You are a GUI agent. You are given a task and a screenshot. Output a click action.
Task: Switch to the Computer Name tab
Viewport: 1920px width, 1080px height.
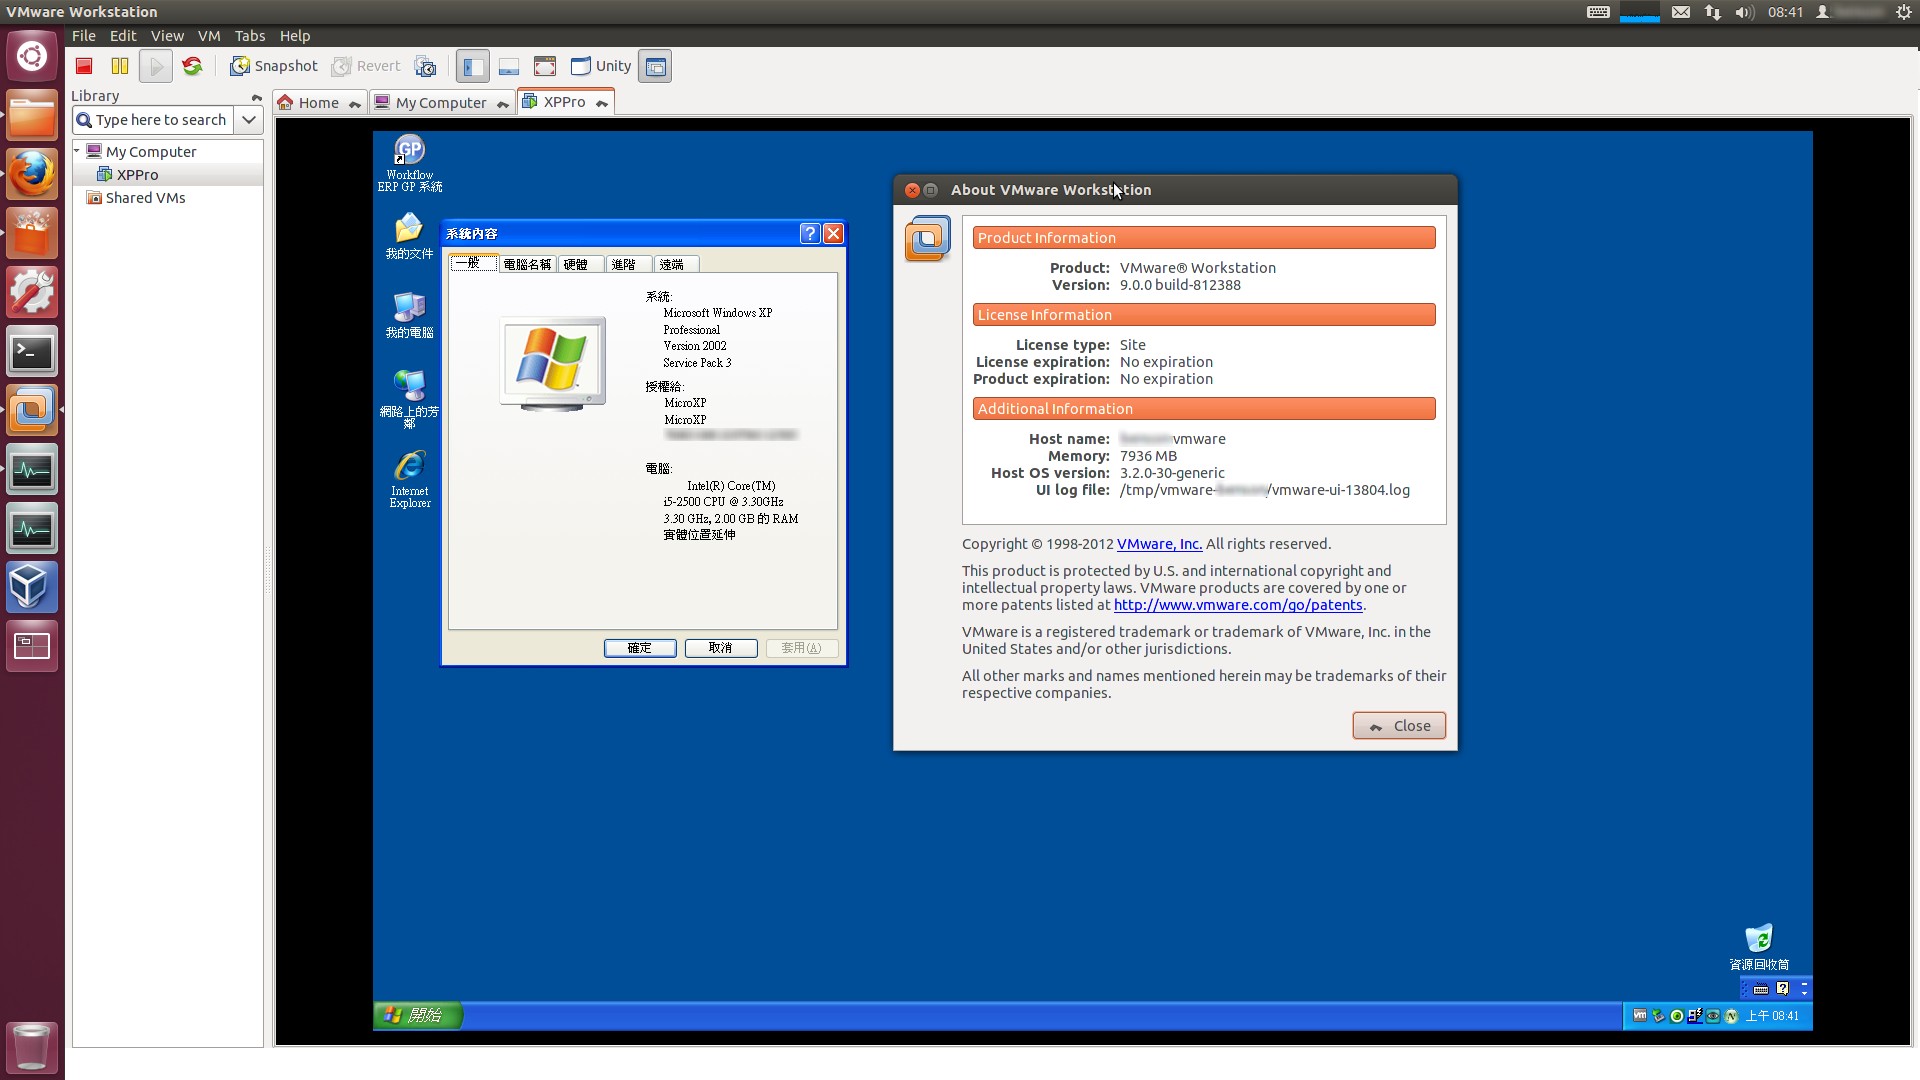tap(527, 265)
